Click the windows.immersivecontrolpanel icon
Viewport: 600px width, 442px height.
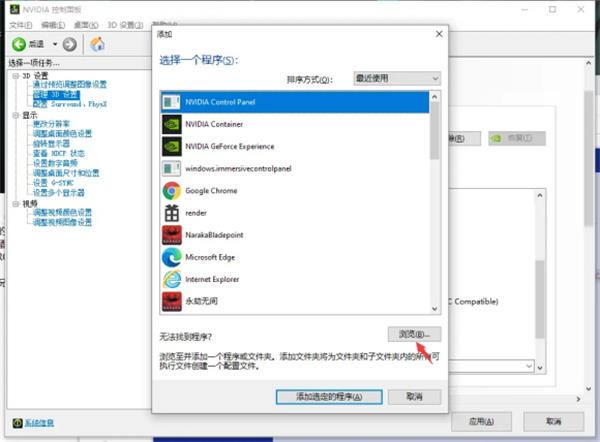point(171,168)
